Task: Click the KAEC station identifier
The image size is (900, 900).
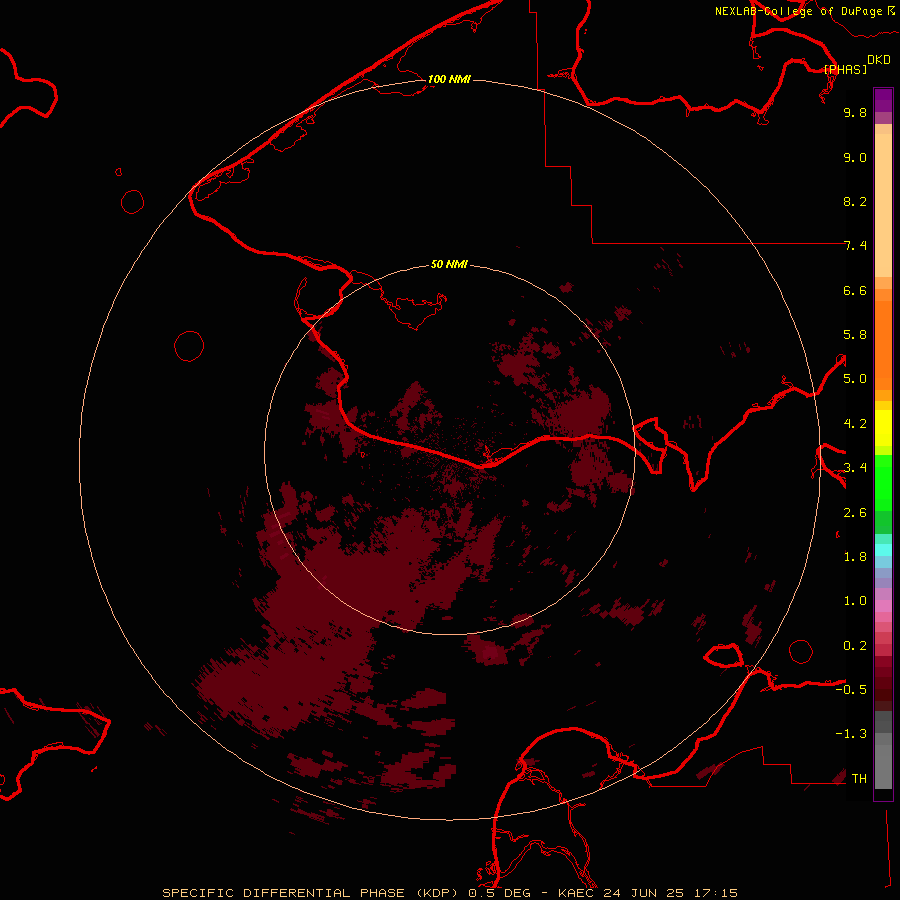Action: (577, 893)
